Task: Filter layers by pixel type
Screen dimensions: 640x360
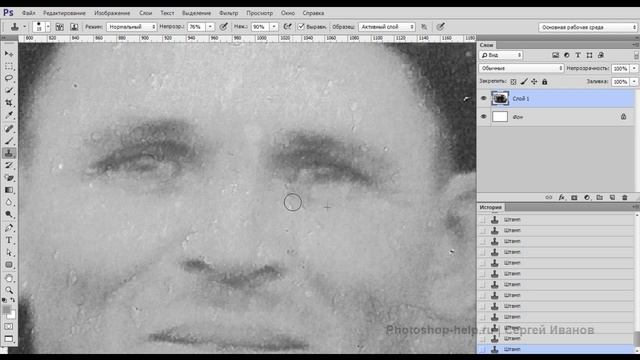Action: (556, 55)
